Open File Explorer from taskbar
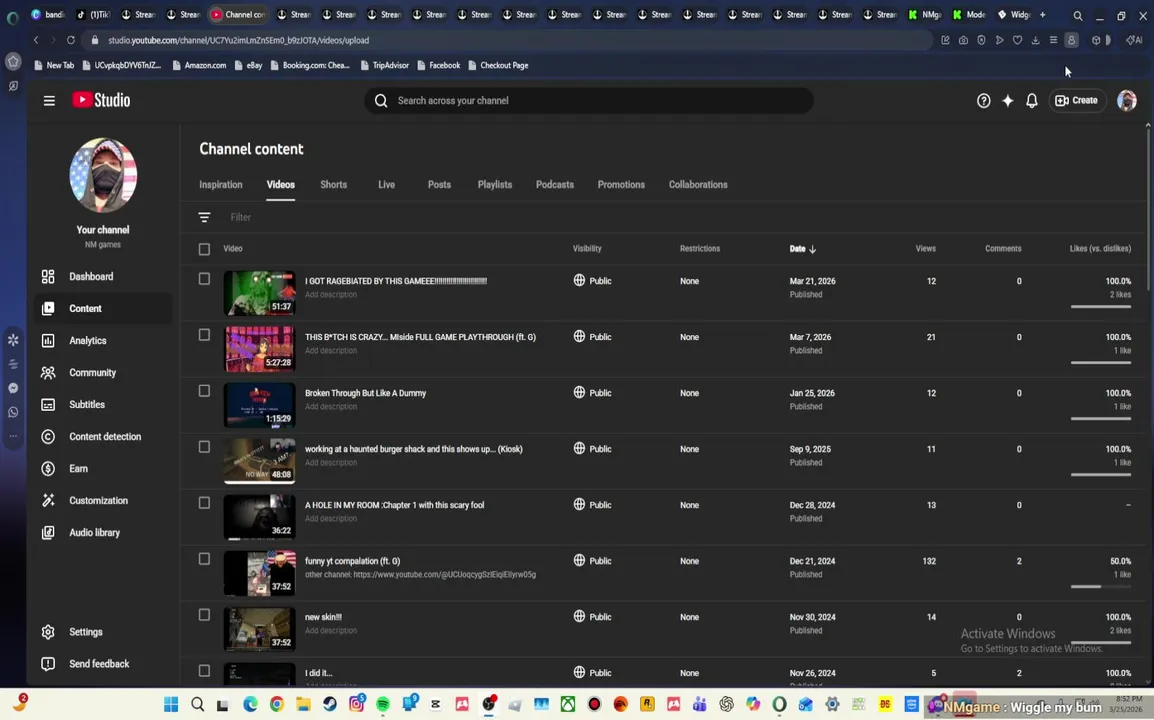 pos(303,705)
